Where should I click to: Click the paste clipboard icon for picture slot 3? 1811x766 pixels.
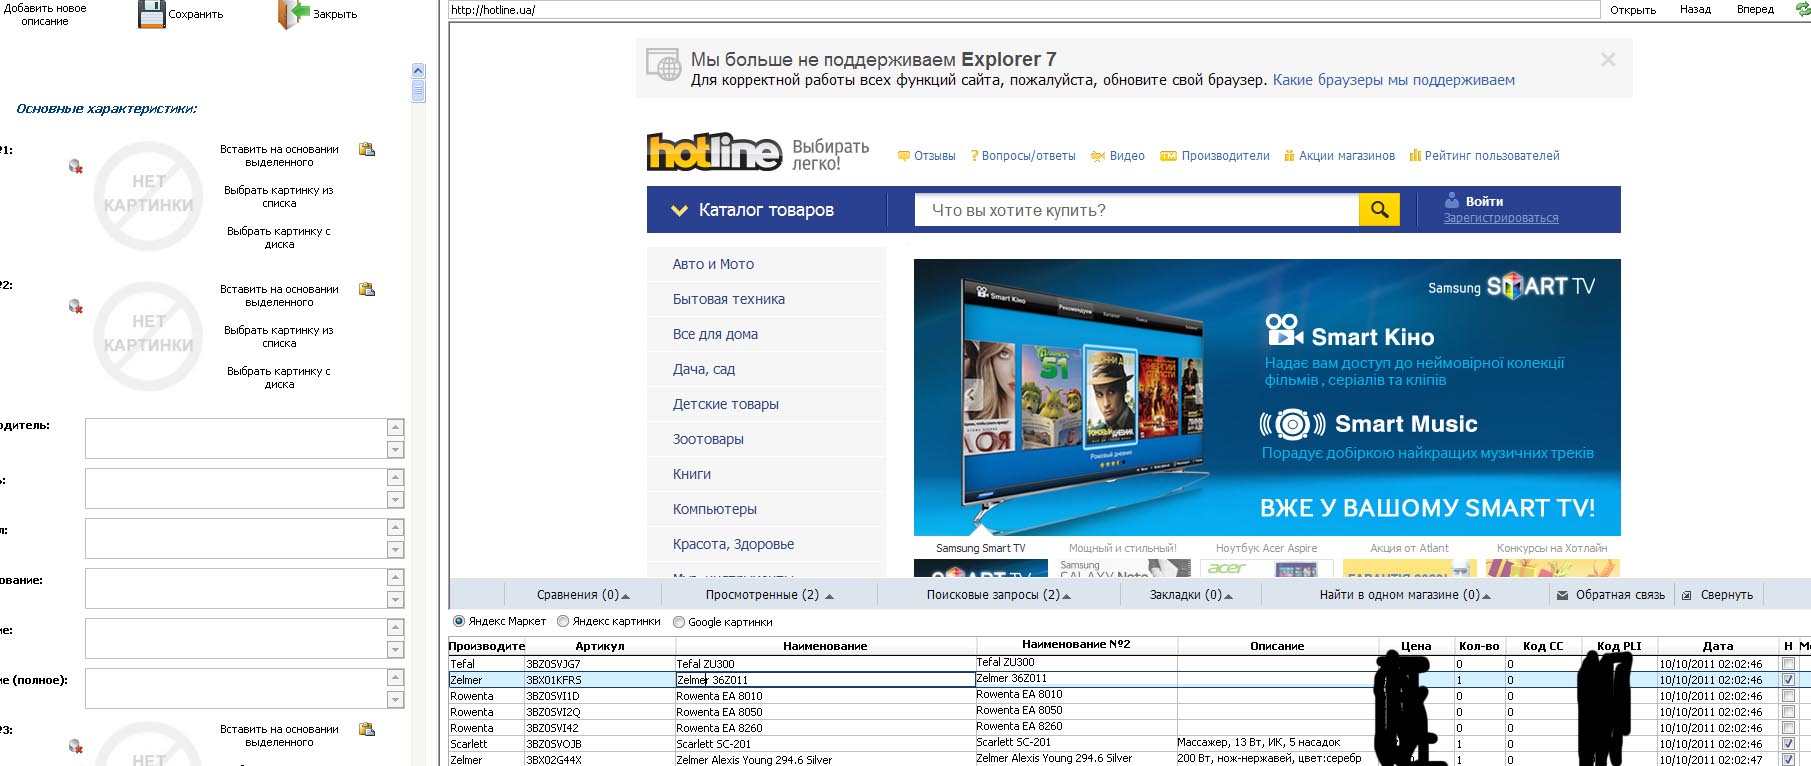click(367, 729)
